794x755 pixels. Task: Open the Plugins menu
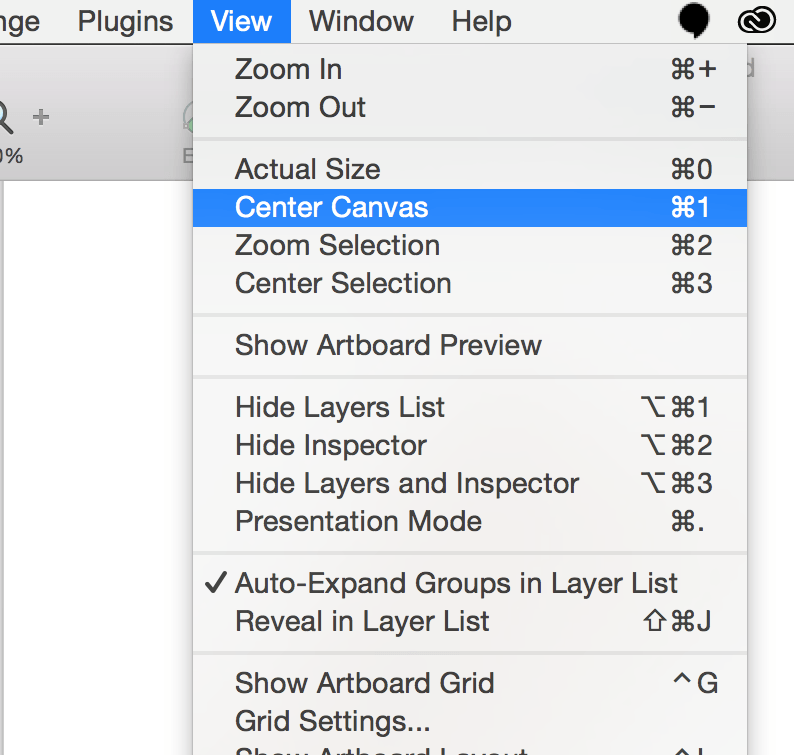click(125, 21)
